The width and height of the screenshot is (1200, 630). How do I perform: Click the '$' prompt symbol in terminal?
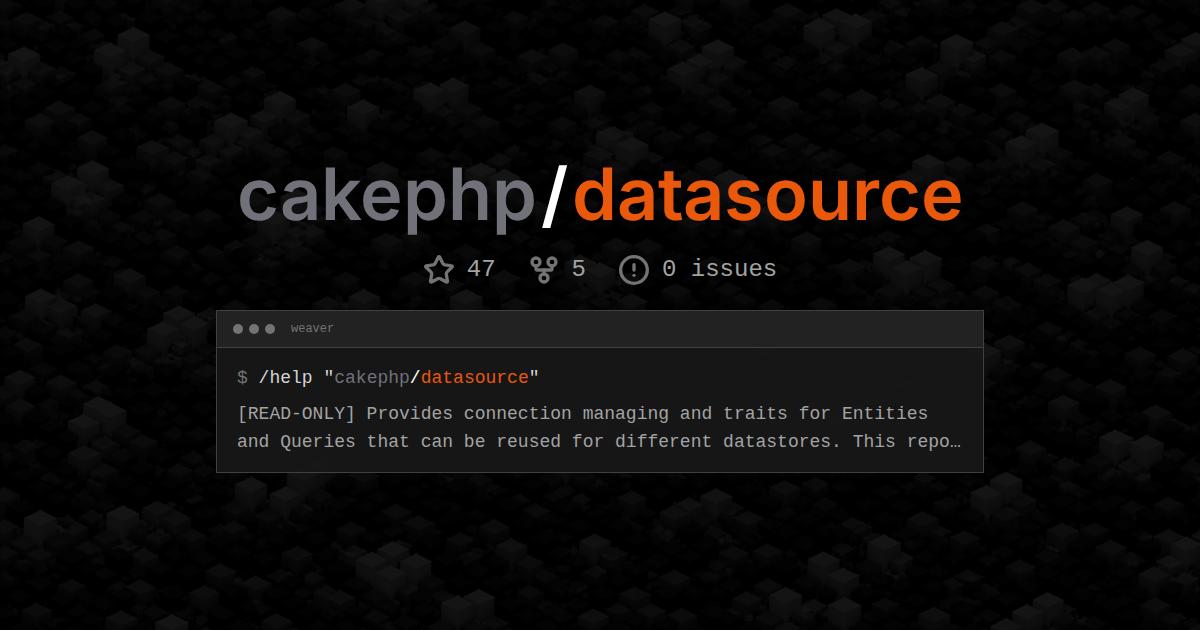[242, 377]
